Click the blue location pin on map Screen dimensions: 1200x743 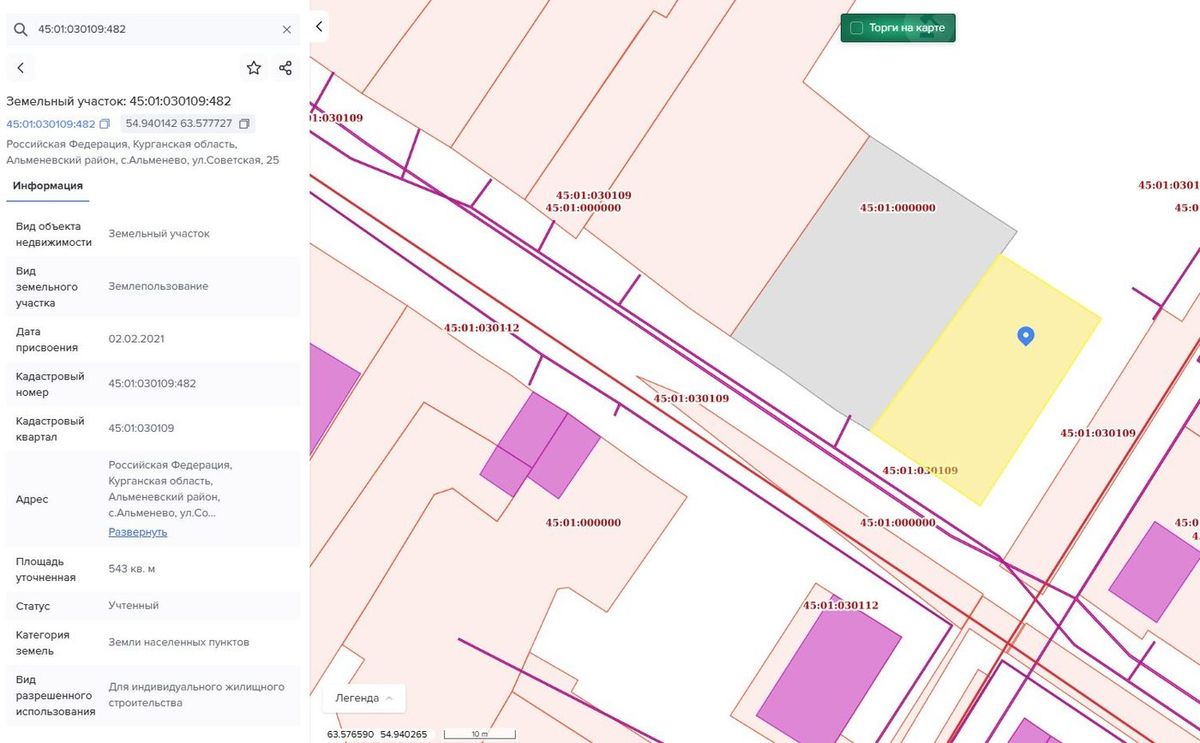click(1025, 336)
